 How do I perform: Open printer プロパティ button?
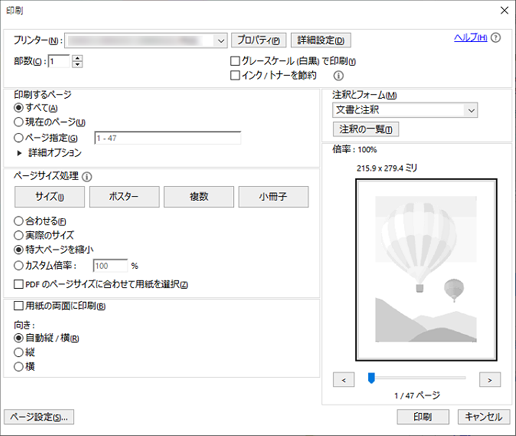point(259,40)
